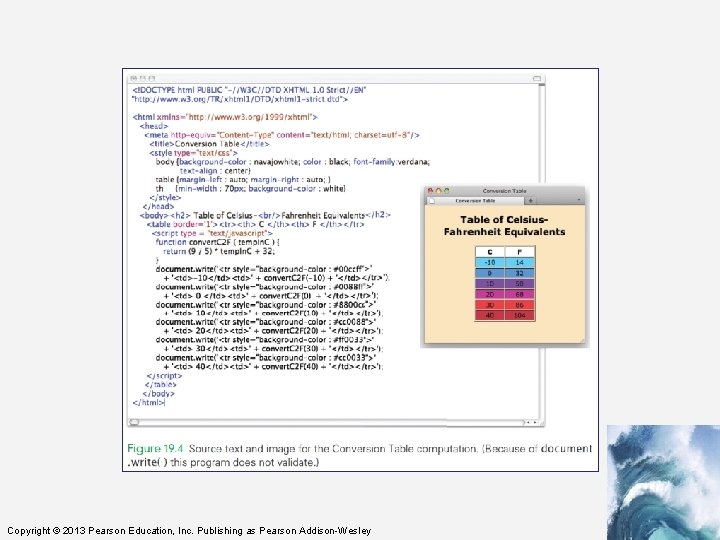Click the editor vertical scrollbar thumb
720x540 pixels.
(x=542, y=85)
